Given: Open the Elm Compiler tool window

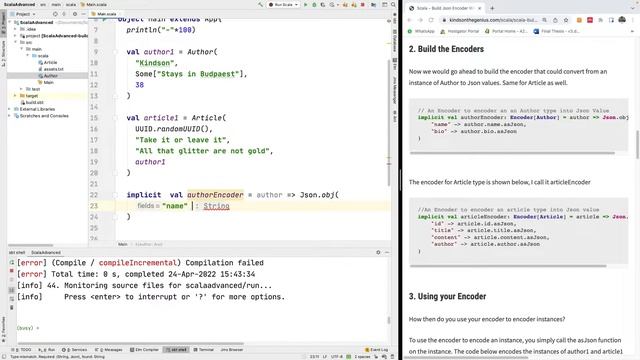Looking at the screenshot, I should [x=144, y=350].
